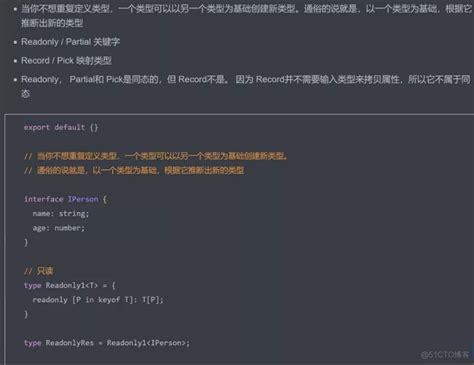Select the "Readonly / Partial" bullet line
Screen dimensions: 474x365
click(70, 42)
